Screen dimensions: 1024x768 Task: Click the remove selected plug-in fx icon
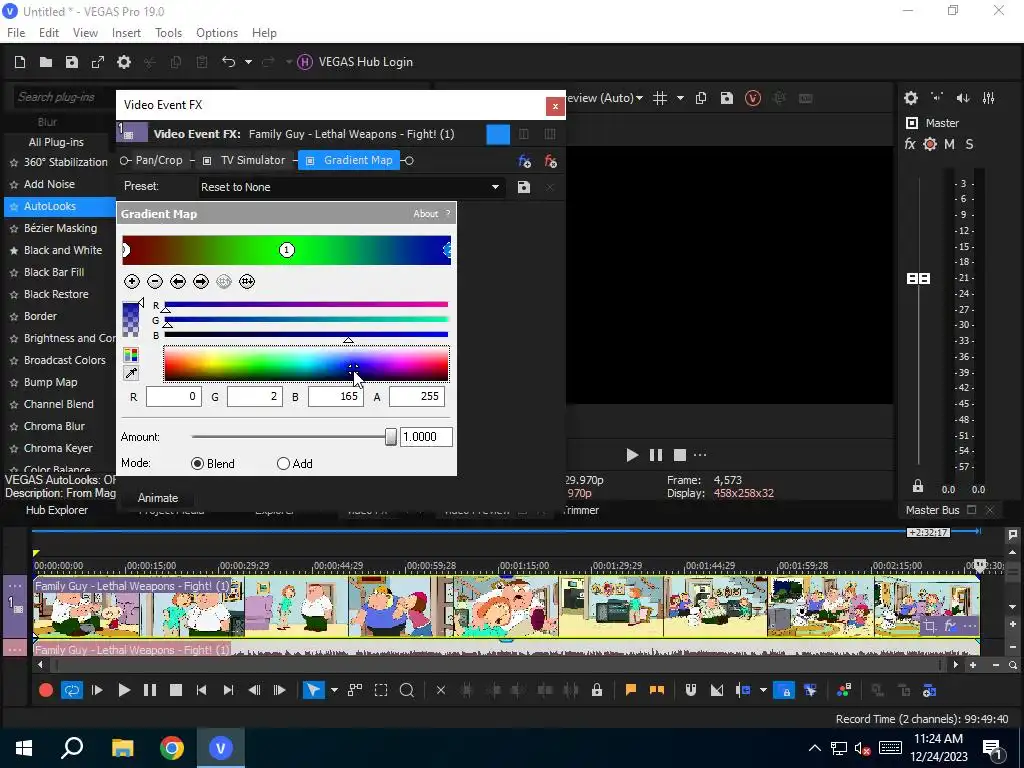pyautogui.click(x=551, y=161)
